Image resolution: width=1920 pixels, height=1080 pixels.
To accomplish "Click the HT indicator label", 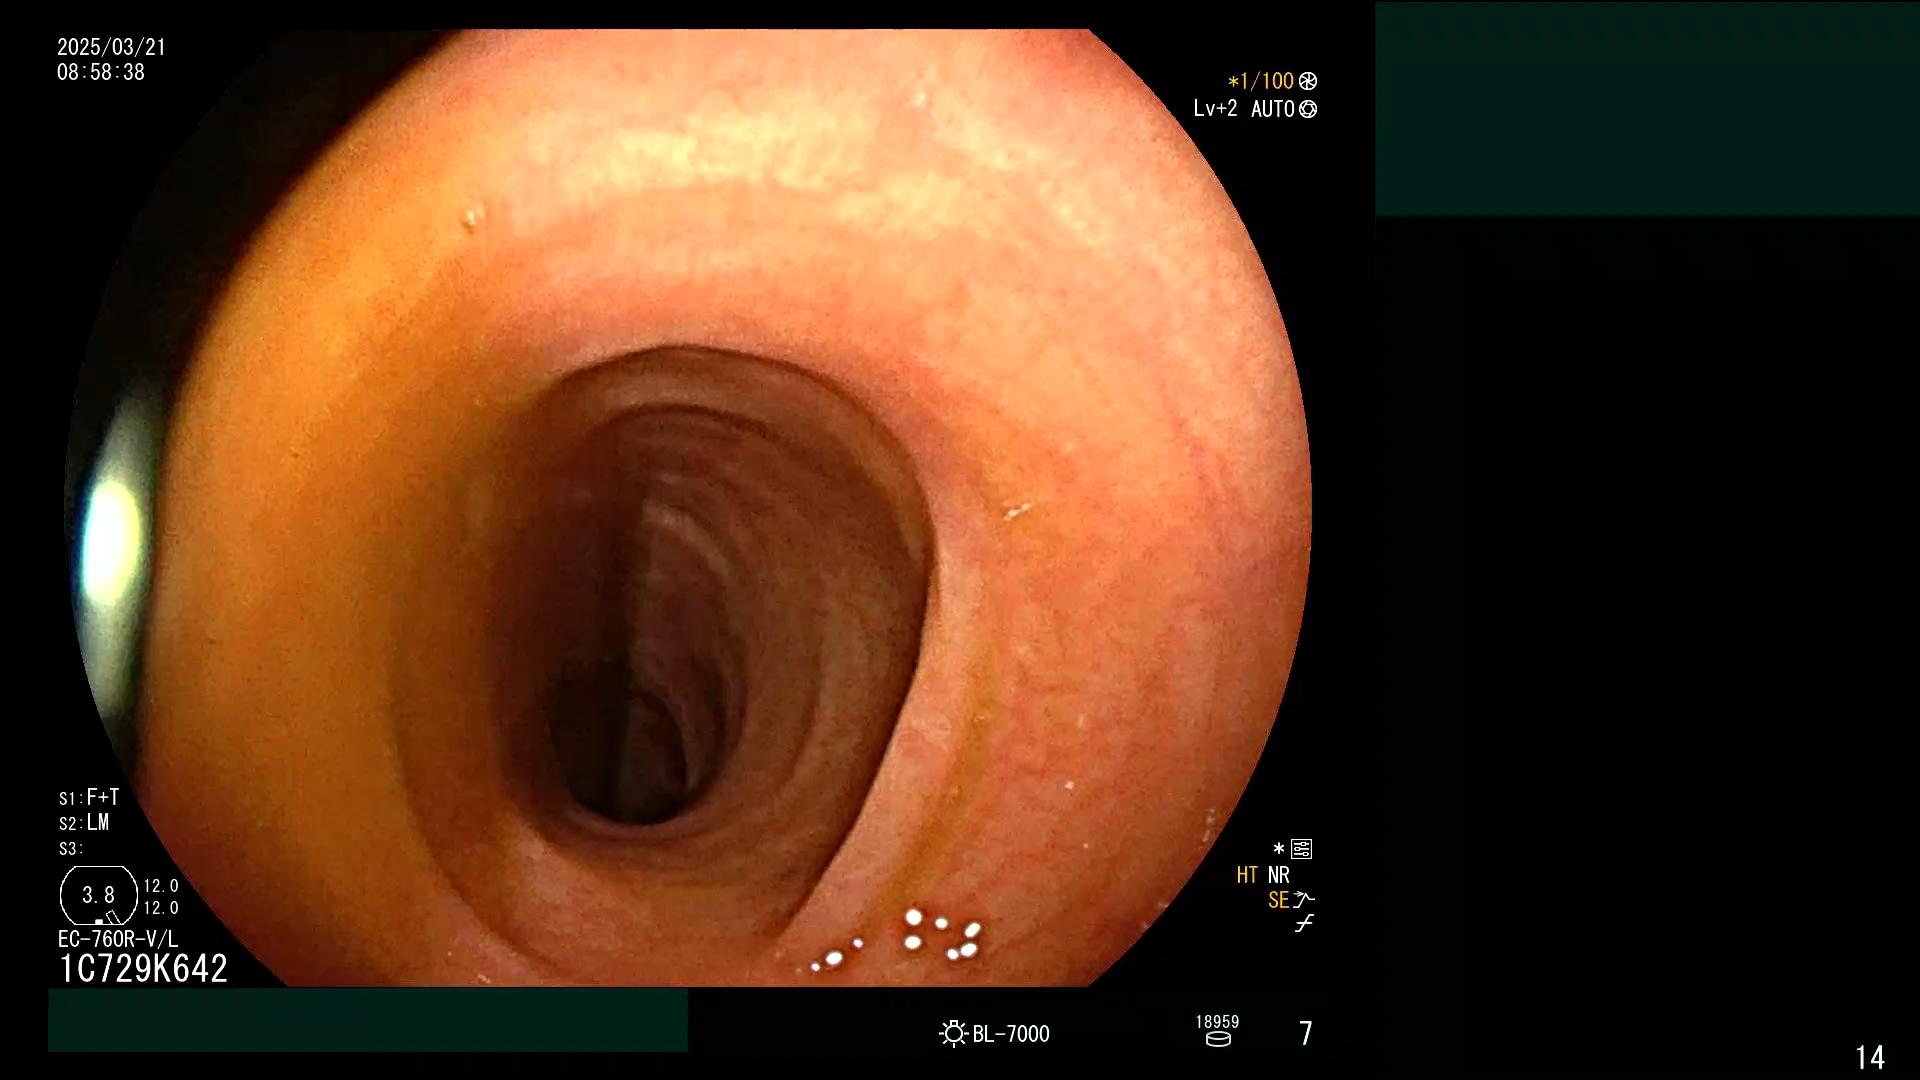I will (1247, 875).
